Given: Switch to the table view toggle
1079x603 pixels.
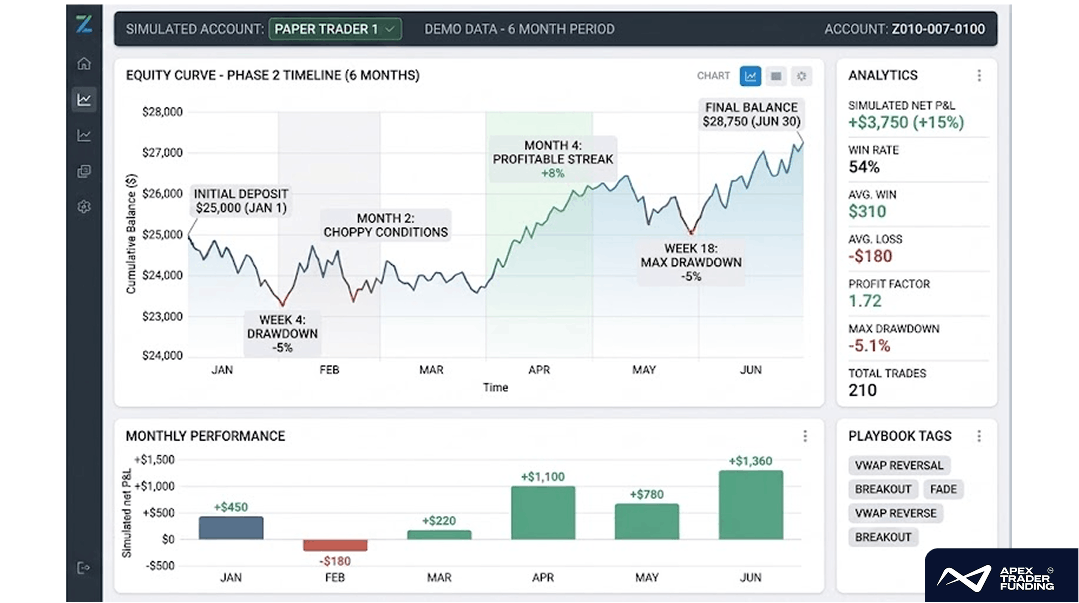Looking at the screenshot, I should click(776, 76).
